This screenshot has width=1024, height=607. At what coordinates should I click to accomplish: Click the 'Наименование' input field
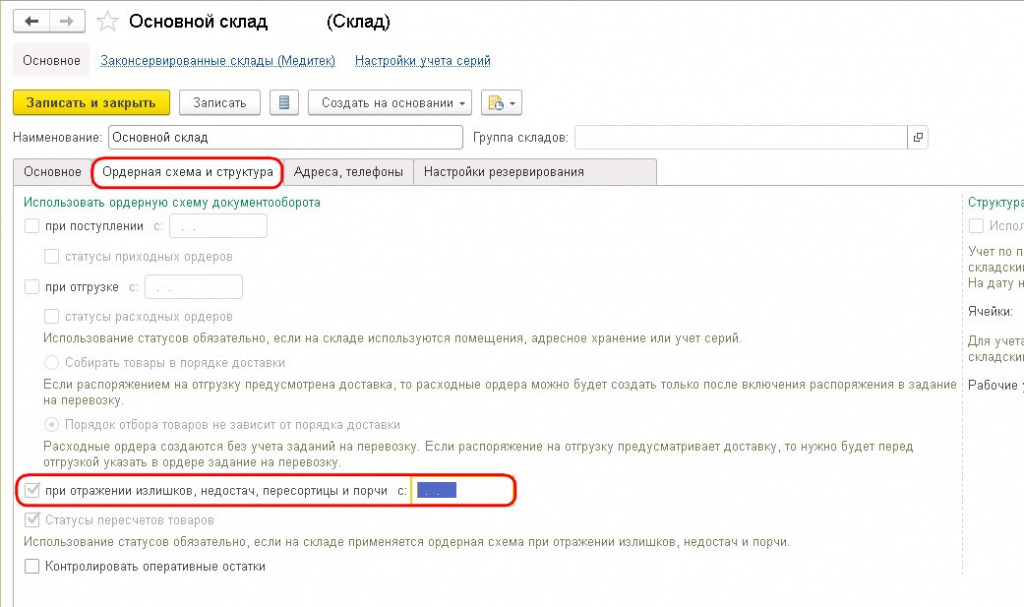tap(285, 137)
